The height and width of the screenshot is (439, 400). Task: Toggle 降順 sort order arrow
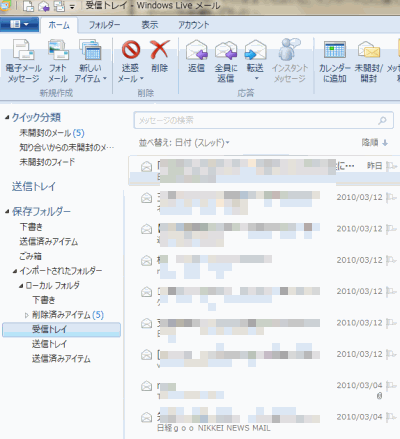coord(385,143)
